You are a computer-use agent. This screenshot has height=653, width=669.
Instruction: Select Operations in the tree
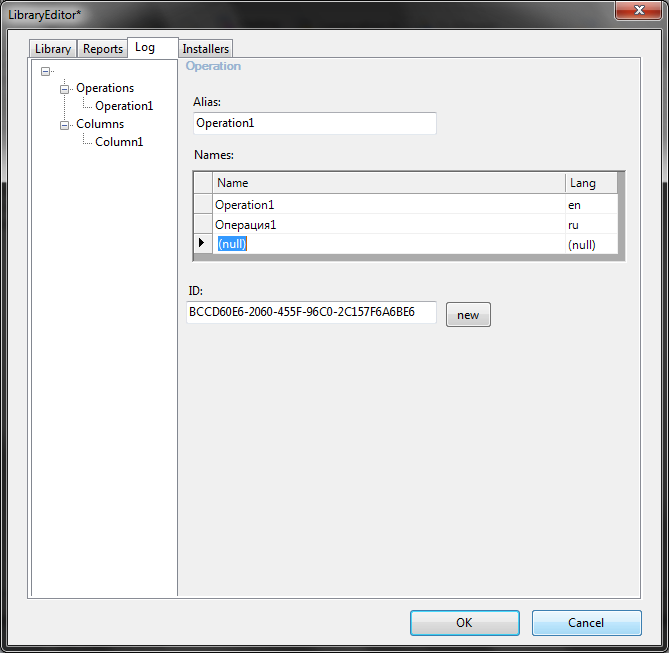coord(105,88)
